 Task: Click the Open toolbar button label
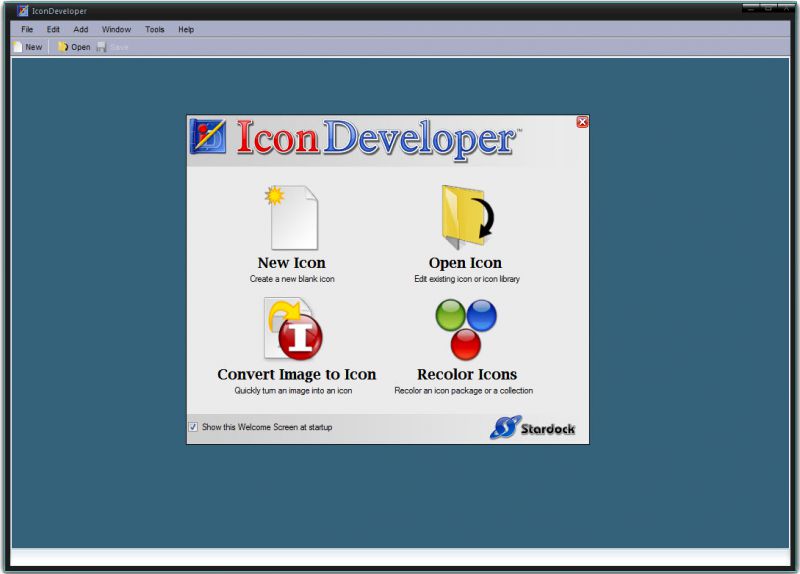81,47
